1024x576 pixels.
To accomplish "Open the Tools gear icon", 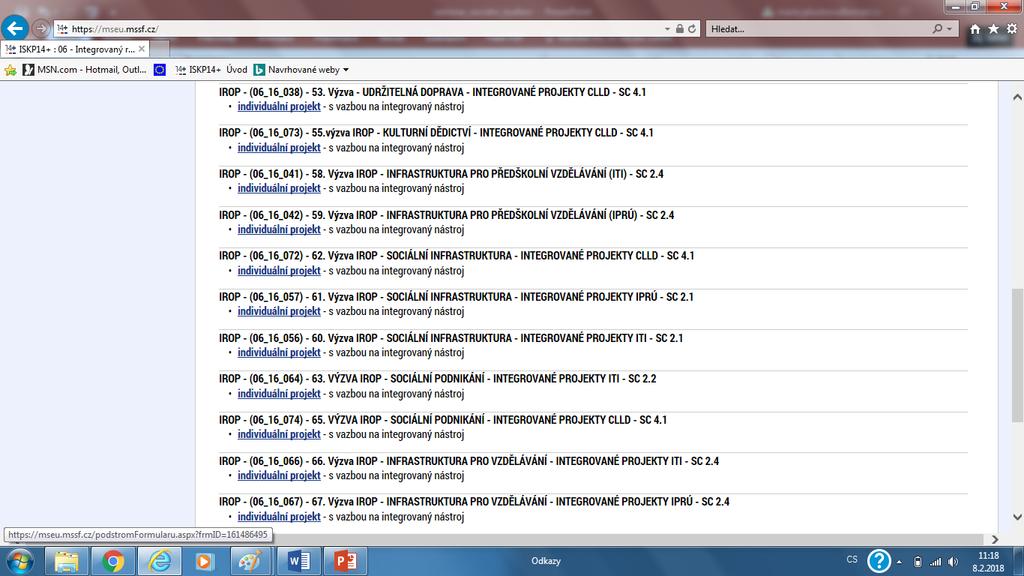I will (1012, 29).
